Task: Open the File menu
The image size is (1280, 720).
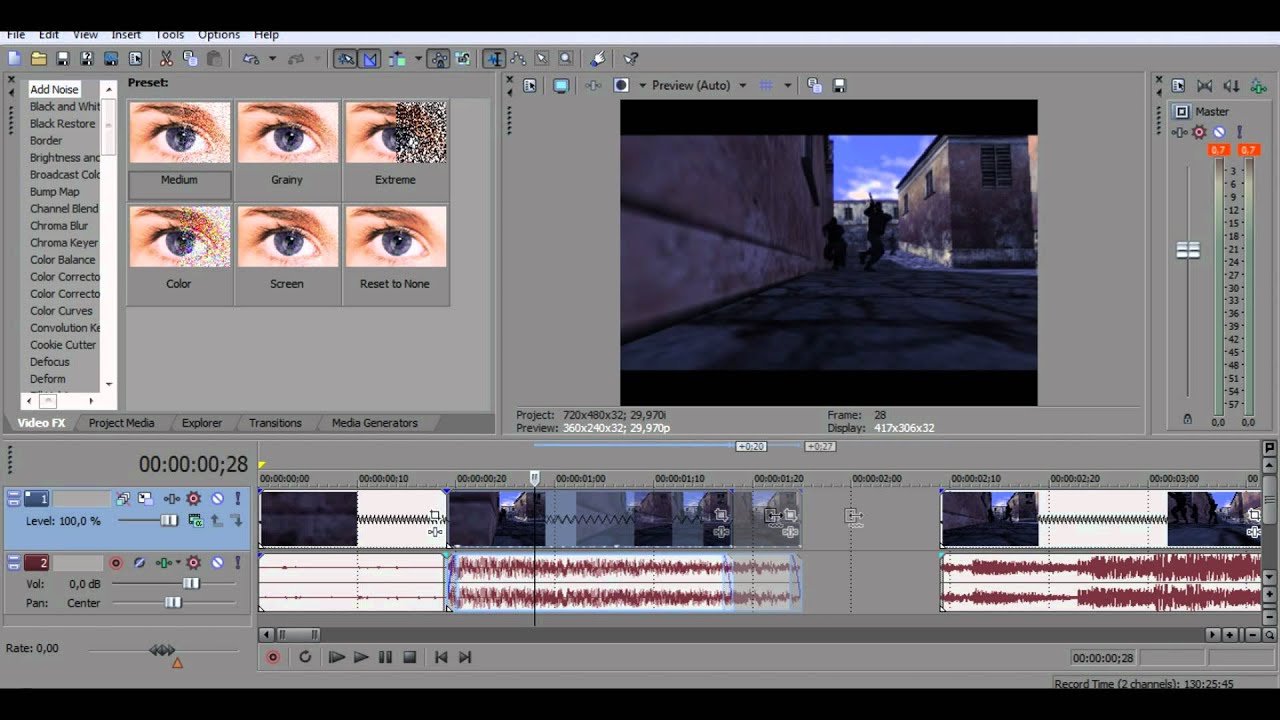Action: pyautogui.click(x=16, y=35)
